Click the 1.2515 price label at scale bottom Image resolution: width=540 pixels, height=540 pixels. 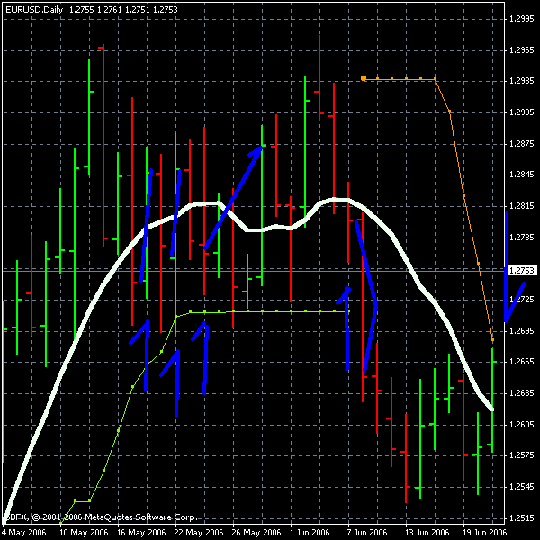click(522, 518)
